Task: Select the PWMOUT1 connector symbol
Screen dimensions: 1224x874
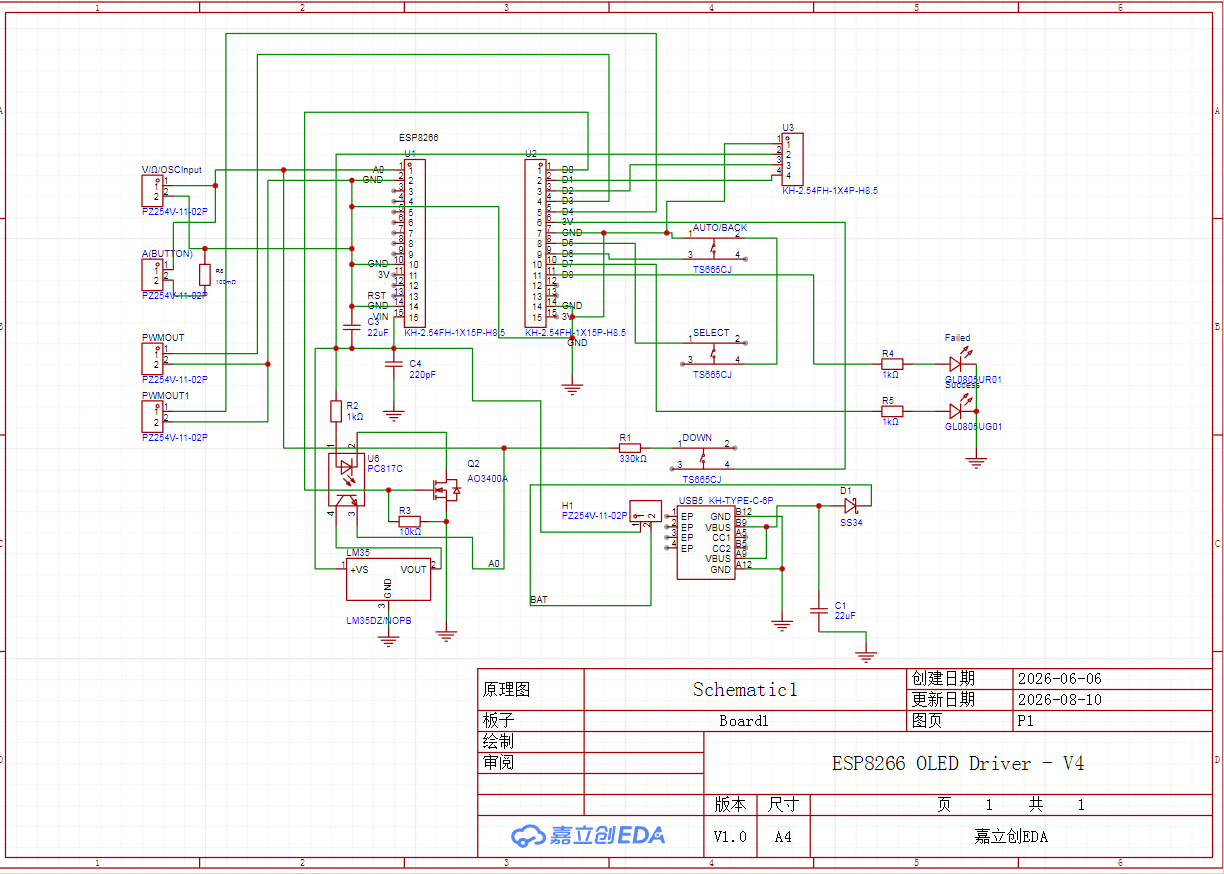Action: tap(152, 416)
